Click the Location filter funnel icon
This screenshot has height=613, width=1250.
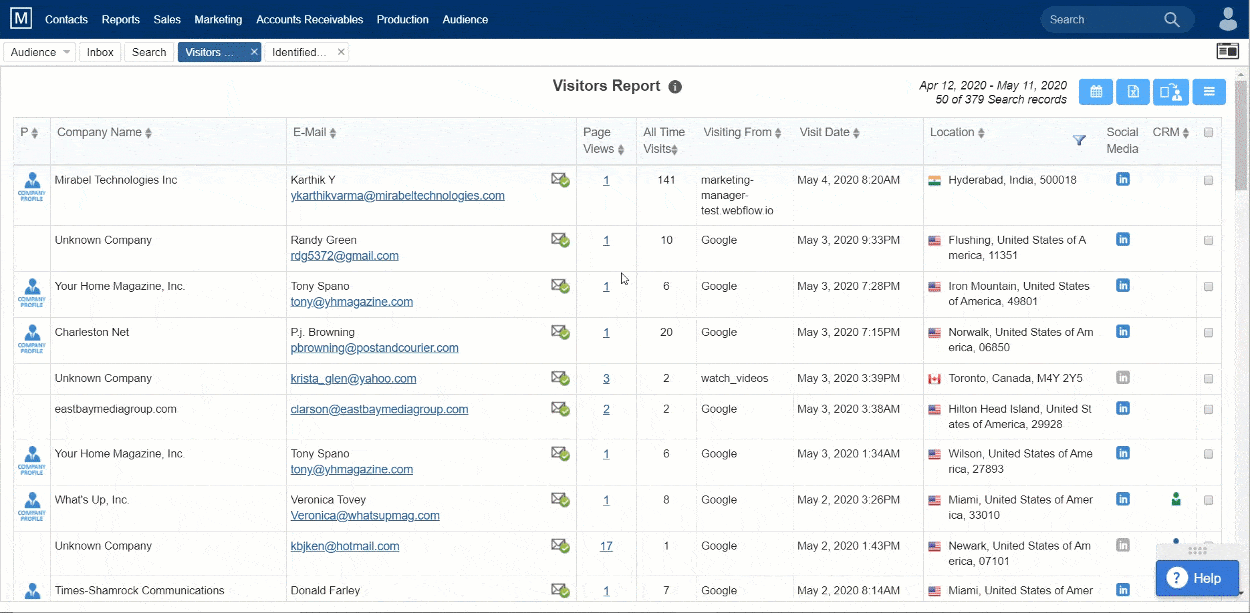click(1079, 140)
